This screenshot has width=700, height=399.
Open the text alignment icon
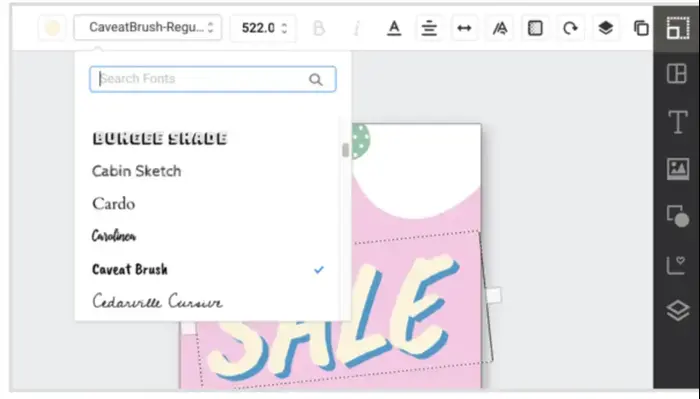pos(429,28)
